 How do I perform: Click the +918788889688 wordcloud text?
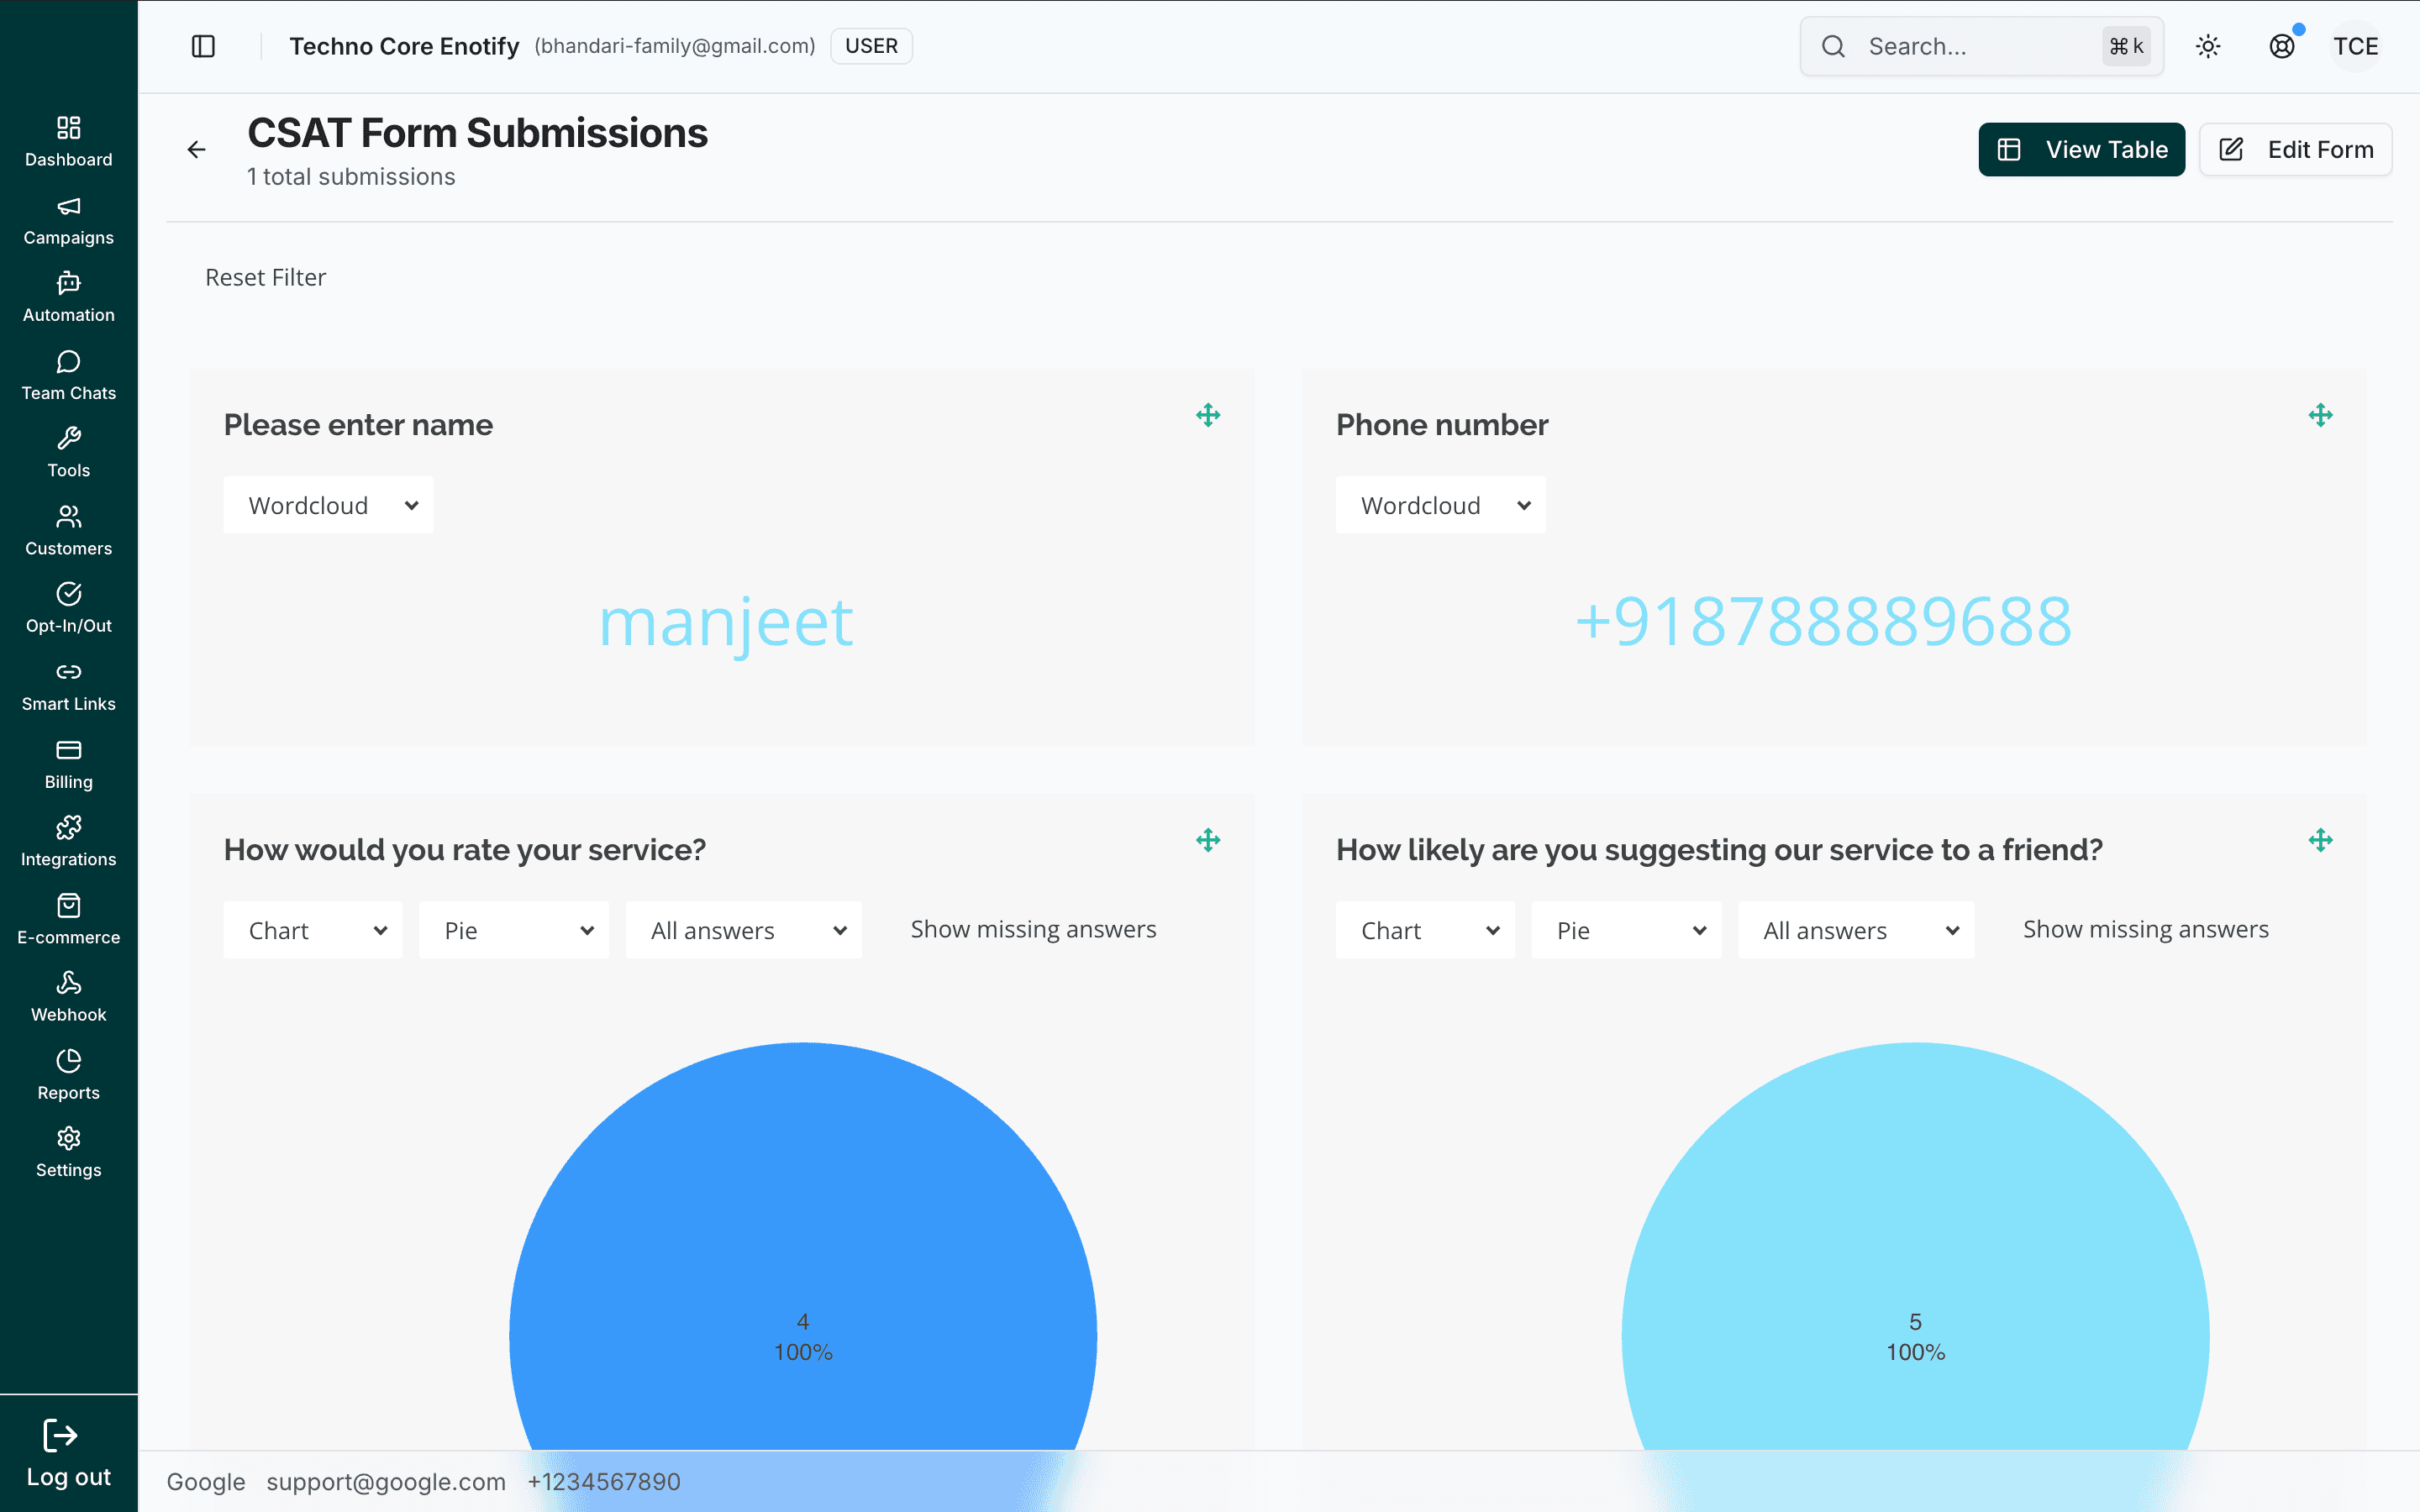[x=1823, y=621]
